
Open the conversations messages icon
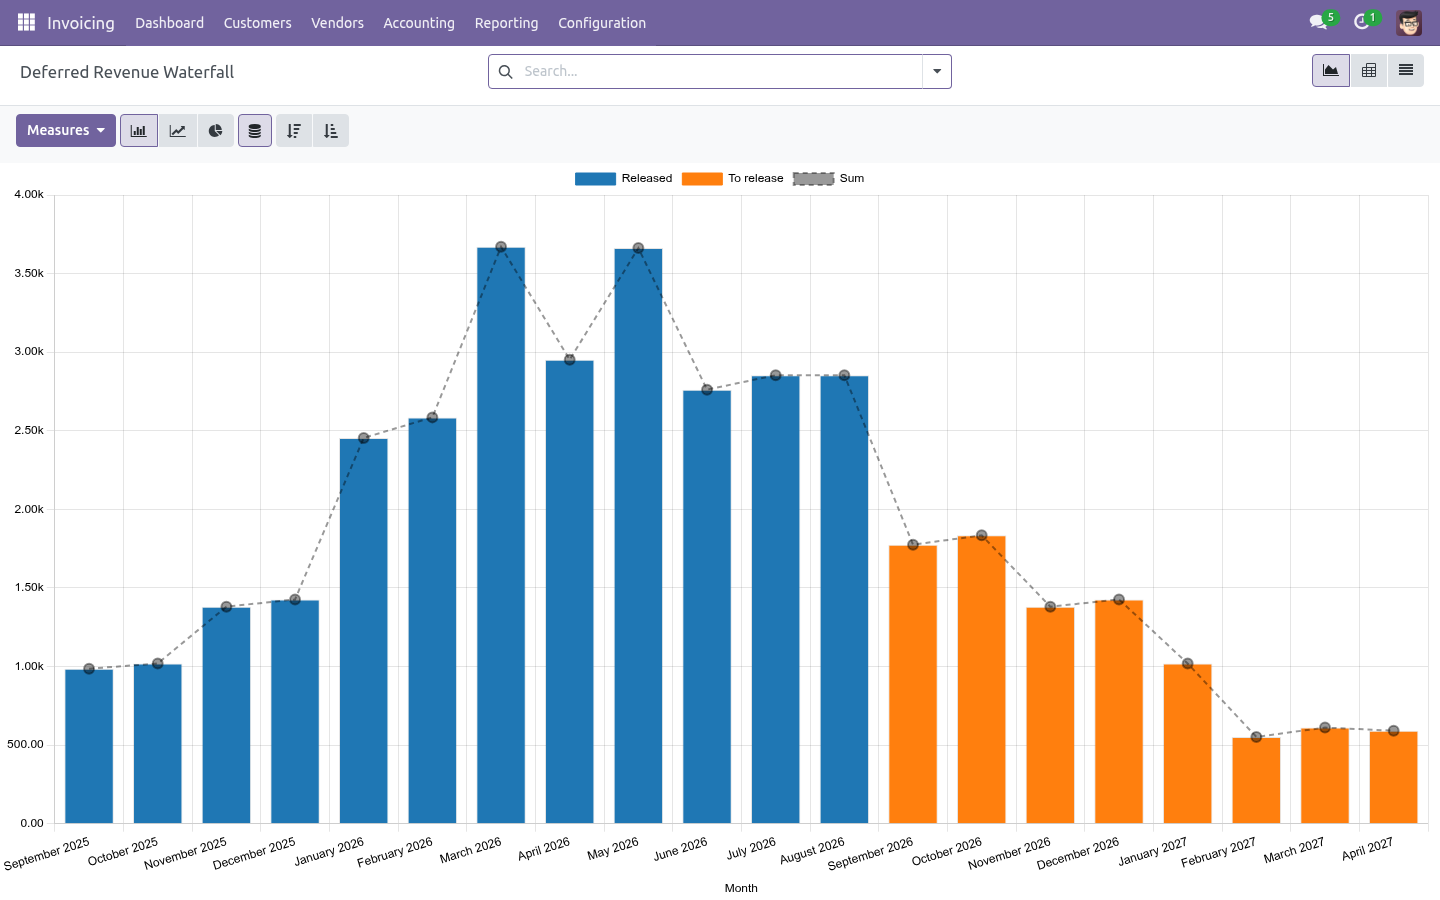[x=1318, y=22]
